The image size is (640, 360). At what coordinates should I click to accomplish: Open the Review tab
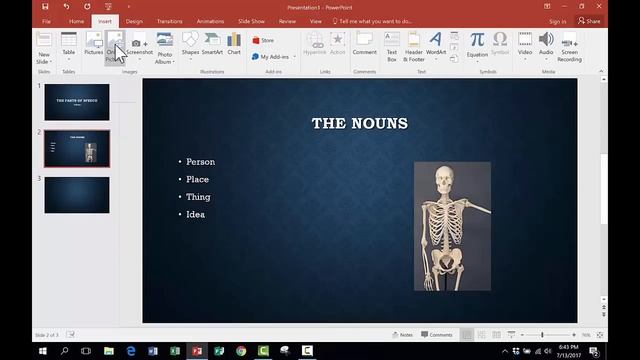(x=287, y=21)
